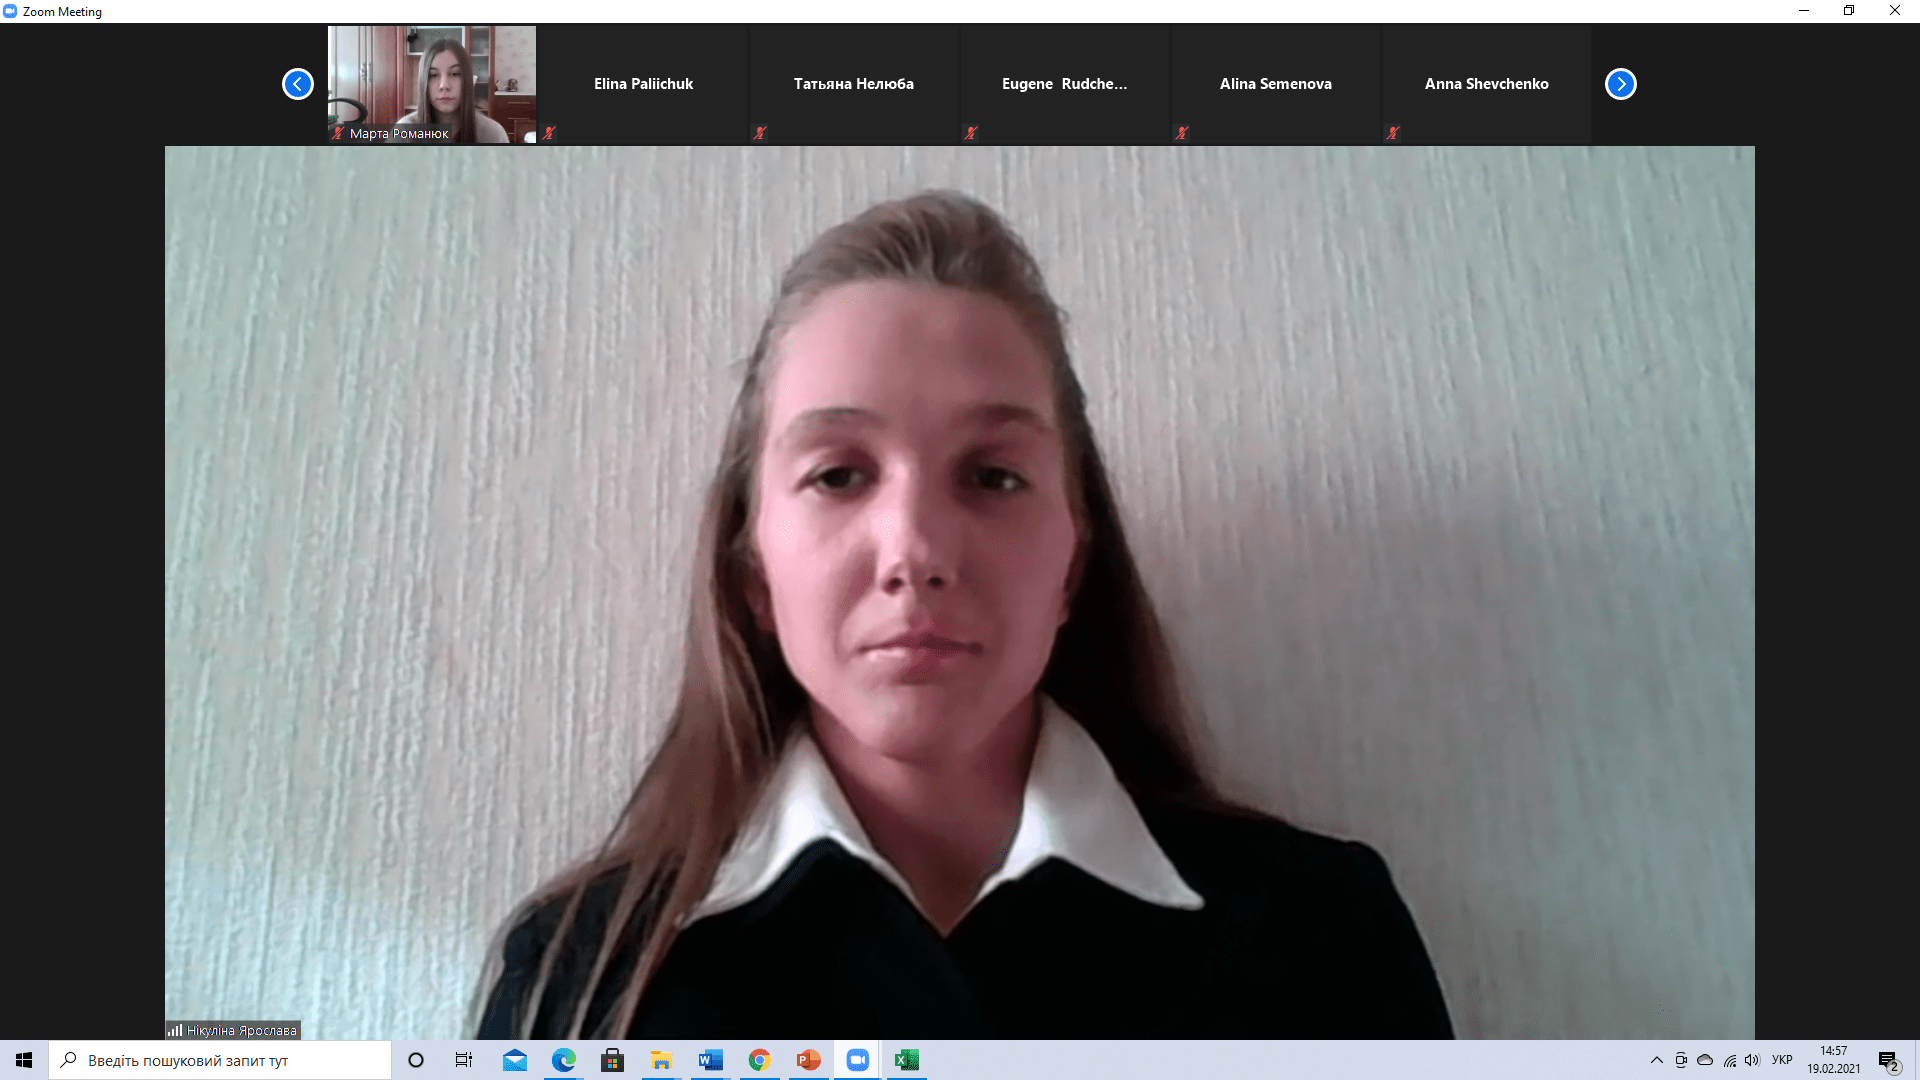
Task: Open the УКР language switcher
Action: coord(1781,1060)
